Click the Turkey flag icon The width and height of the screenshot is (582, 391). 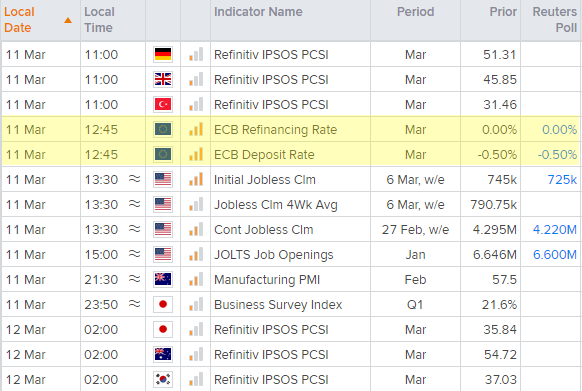[163, 104]
